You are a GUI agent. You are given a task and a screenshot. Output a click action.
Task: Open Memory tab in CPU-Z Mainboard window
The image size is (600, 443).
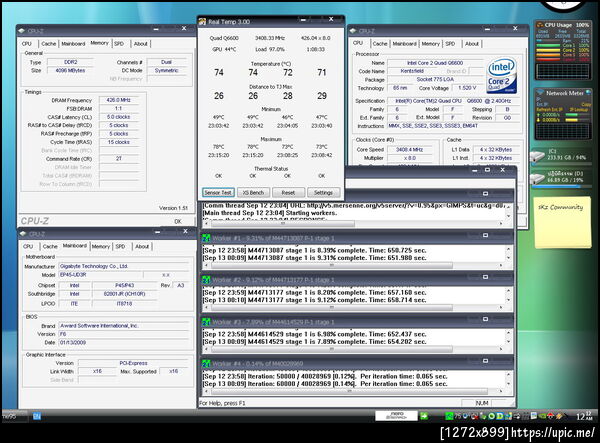tap(101, 246)
